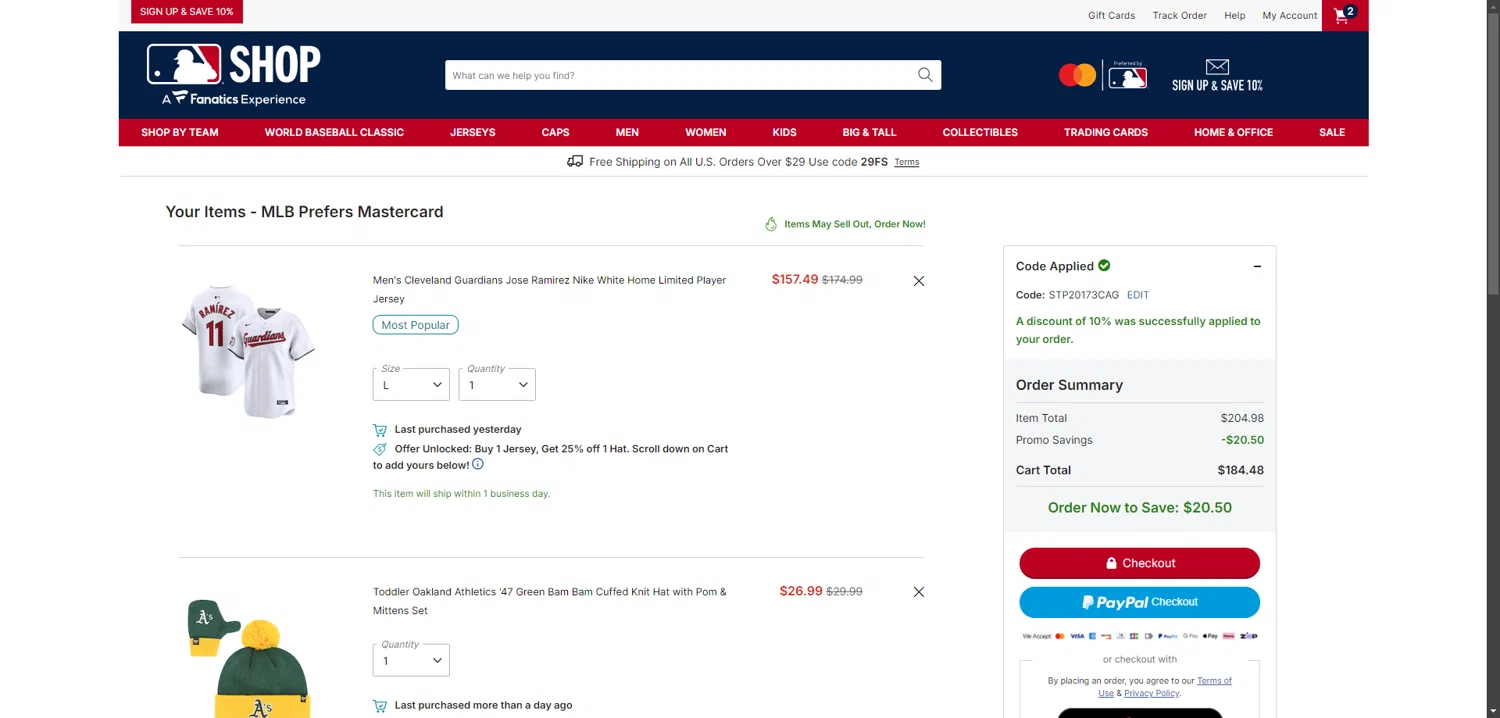
Task: Edit the applied promo code
Action: 1138,295
